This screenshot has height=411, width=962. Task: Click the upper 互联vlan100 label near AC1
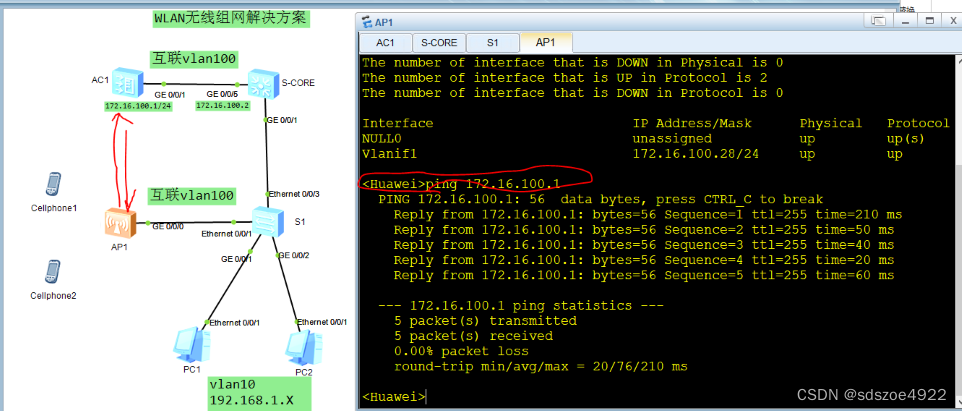point(194,59)
